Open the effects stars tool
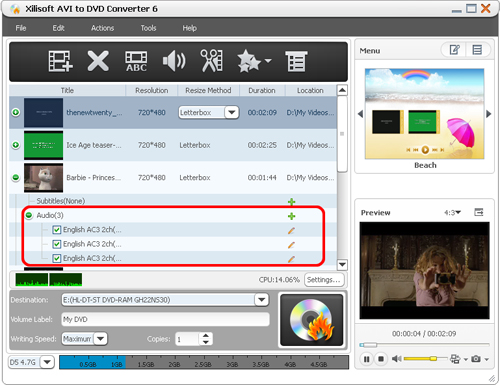The height and width of the screenshot is (385, 500). (248, 61)
